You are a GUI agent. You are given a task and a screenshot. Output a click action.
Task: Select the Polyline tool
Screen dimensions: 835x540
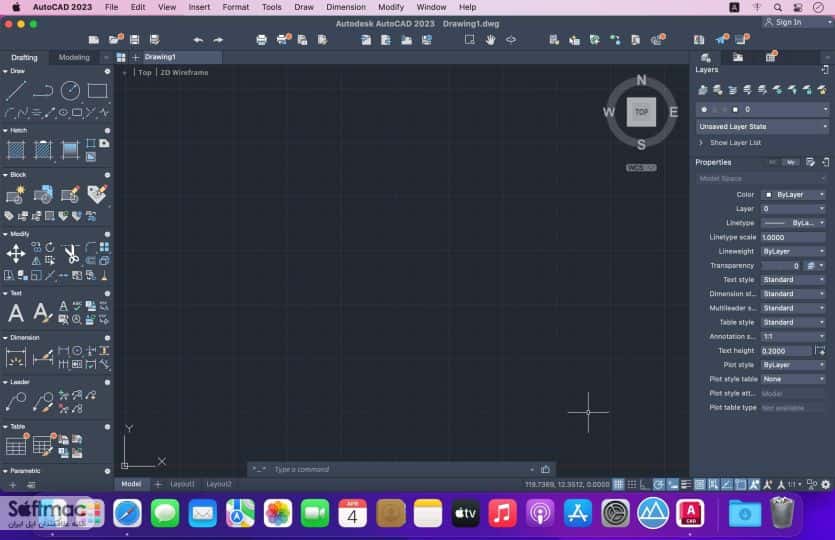[x=43, y=91]
